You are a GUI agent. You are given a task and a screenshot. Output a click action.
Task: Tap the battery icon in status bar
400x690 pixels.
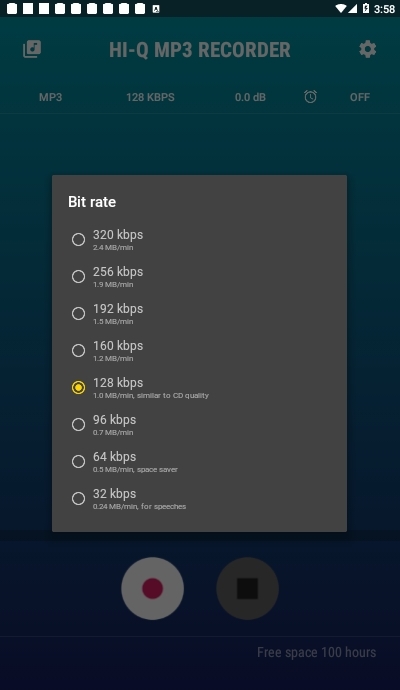click(x=366, y=8)
